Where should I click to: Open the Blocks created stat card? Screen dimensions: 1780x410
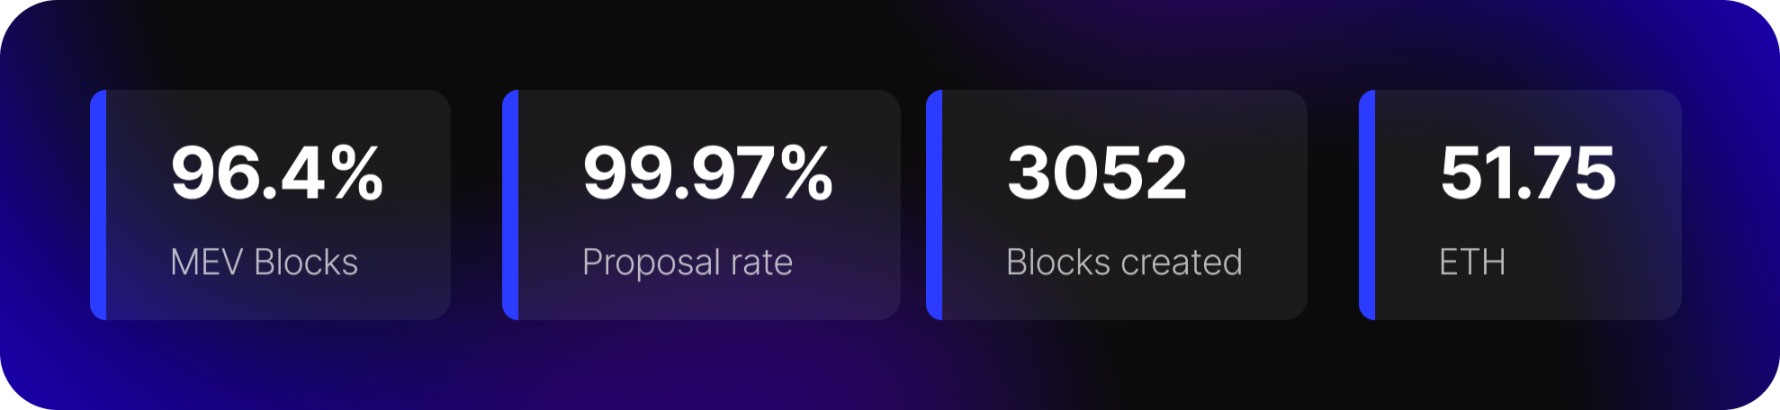1117,205
